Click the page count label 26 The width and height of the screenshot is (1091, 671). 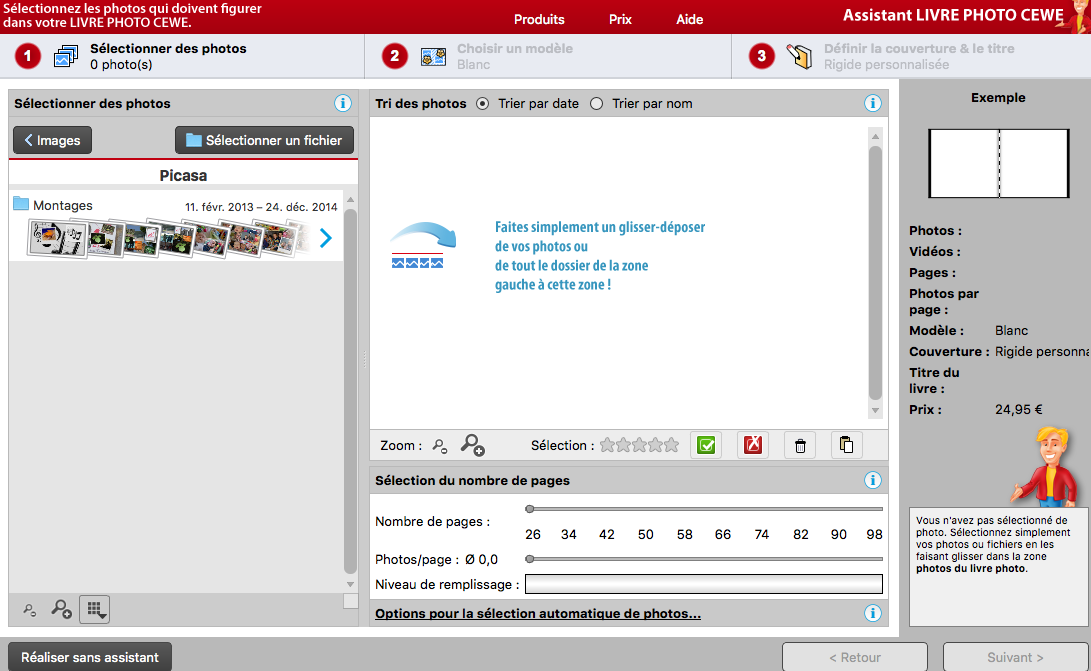click(x=533, y=535)
